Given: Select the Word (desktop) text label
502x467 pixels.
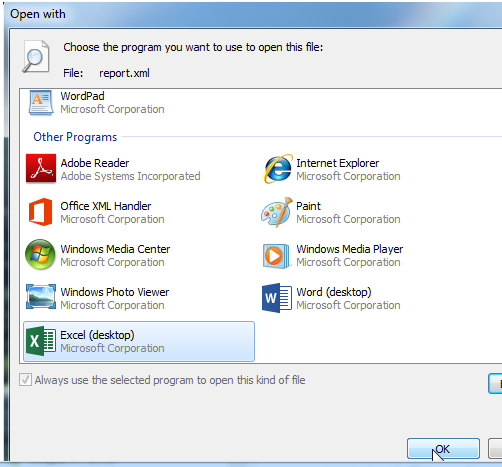Looking at the screenshot, I should [334, 292].
